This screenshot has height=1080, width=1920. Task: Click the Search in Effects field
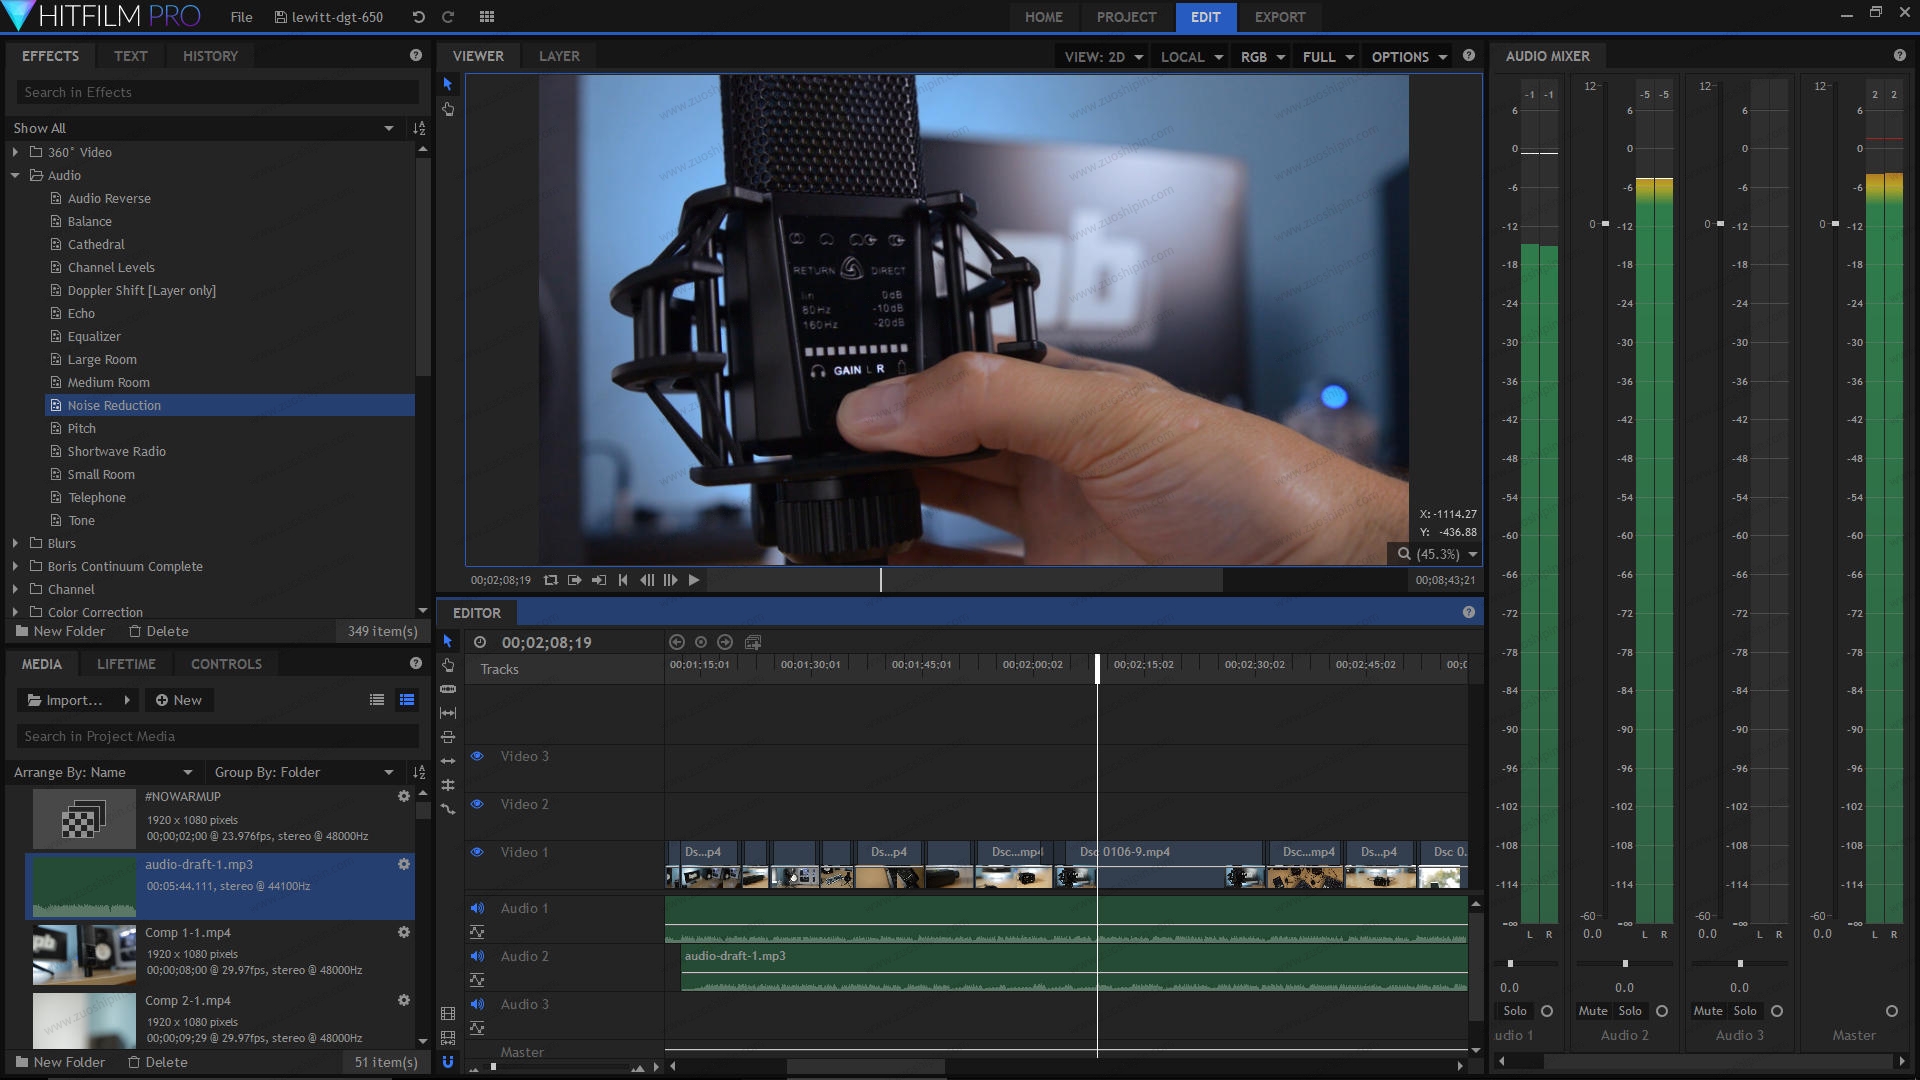217,92
